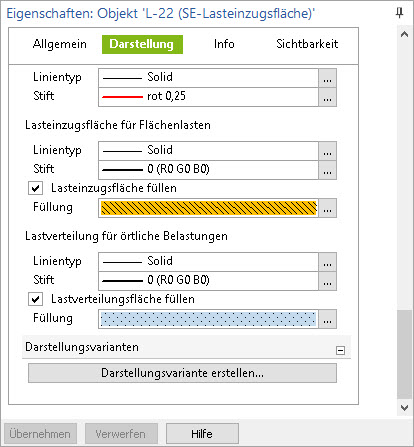Open ellipsis for örtliche Belastungen Linientyp

[327, 262]
